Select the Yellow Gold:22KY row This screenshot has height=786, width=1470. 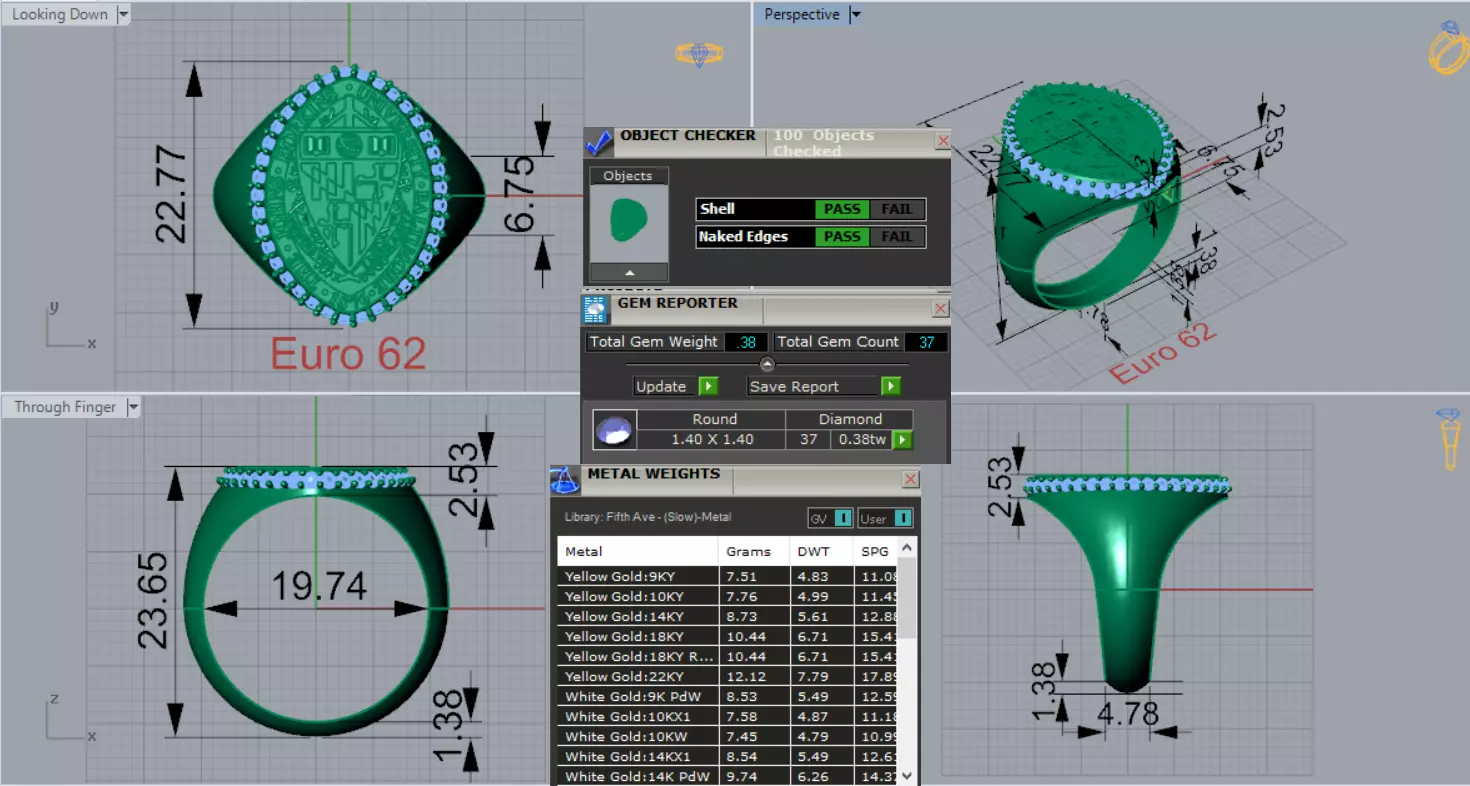click(x=728, y=676)
